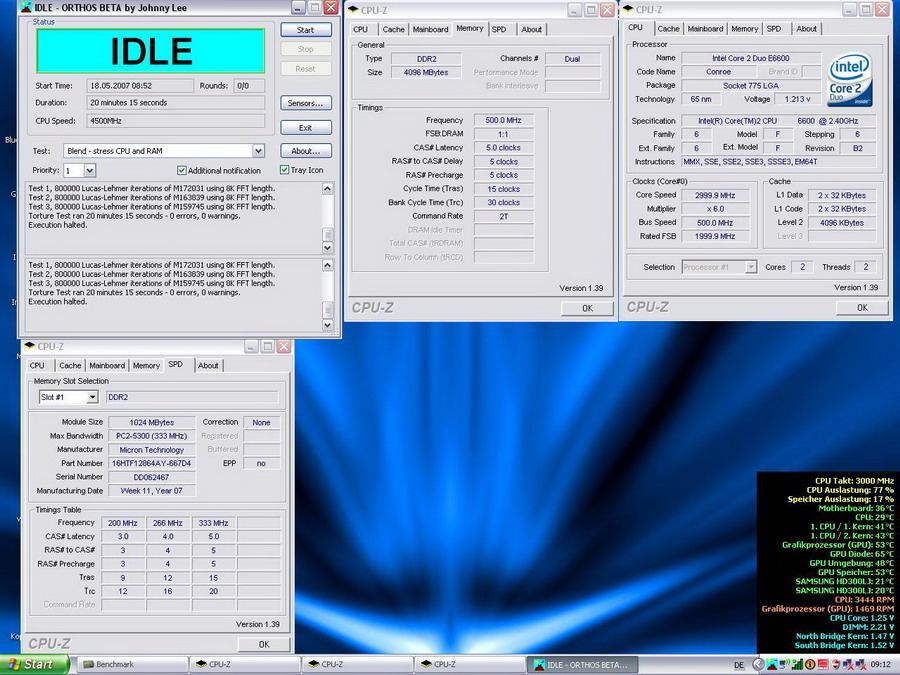The height and width of the screenshot is (675, 900).
Task: Click the Duration field in Orthos
Action: tap(176, 103)
